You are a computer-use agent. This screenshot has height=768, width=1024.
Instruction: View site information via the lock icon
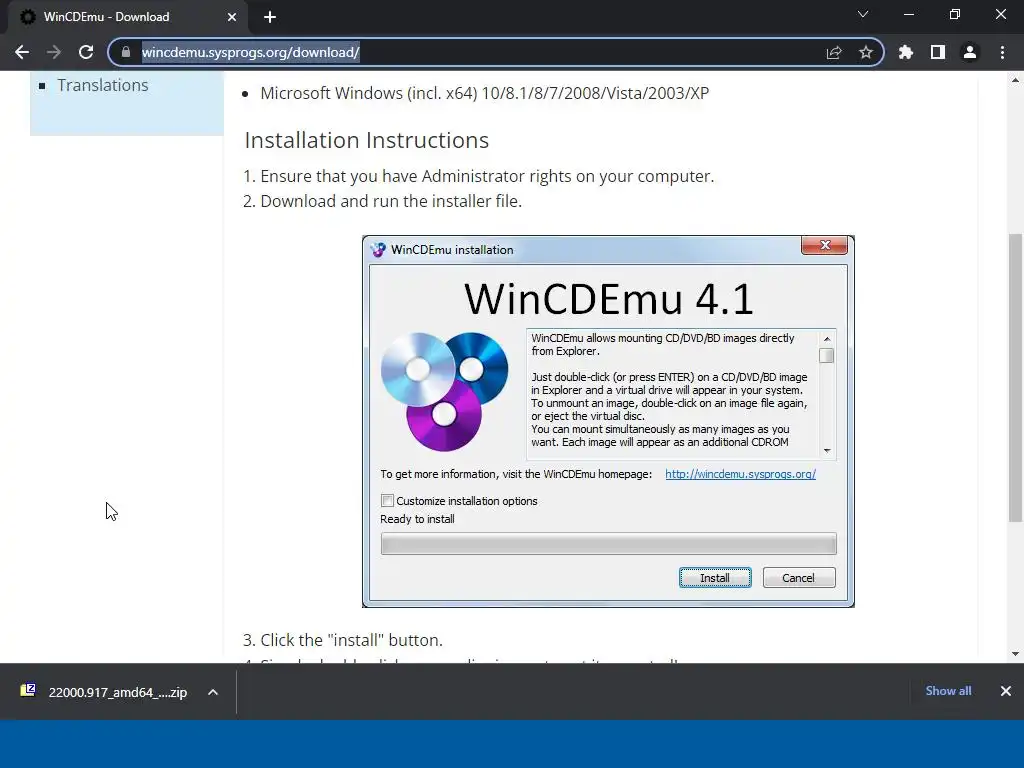pyautogui.click(x=126, y=52)
